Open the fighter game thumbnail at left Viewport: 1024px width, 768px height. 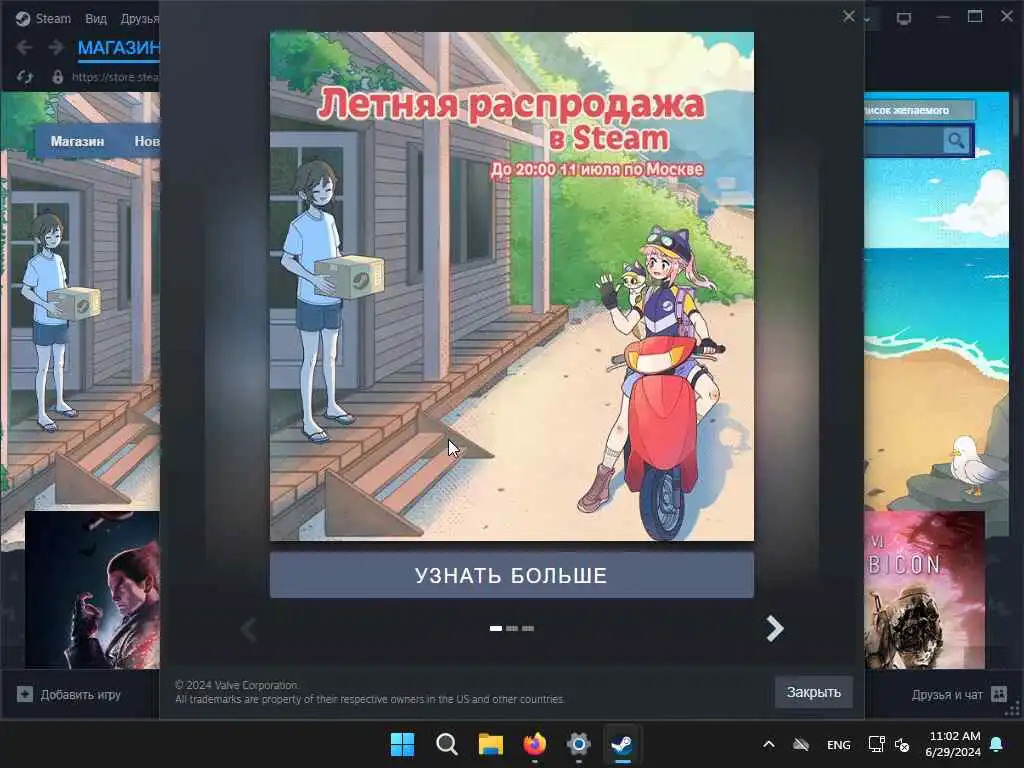pyautogui.click(x=92, y=590)
